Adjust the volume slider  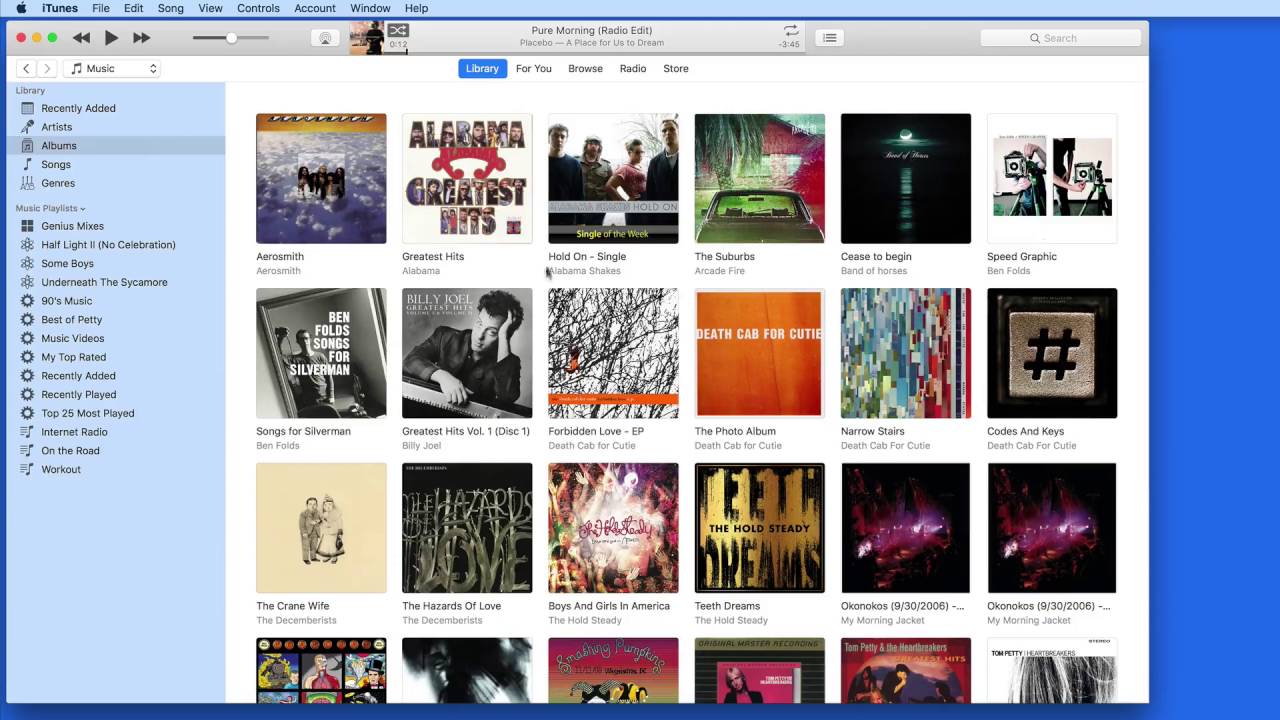tap(231, 38)
